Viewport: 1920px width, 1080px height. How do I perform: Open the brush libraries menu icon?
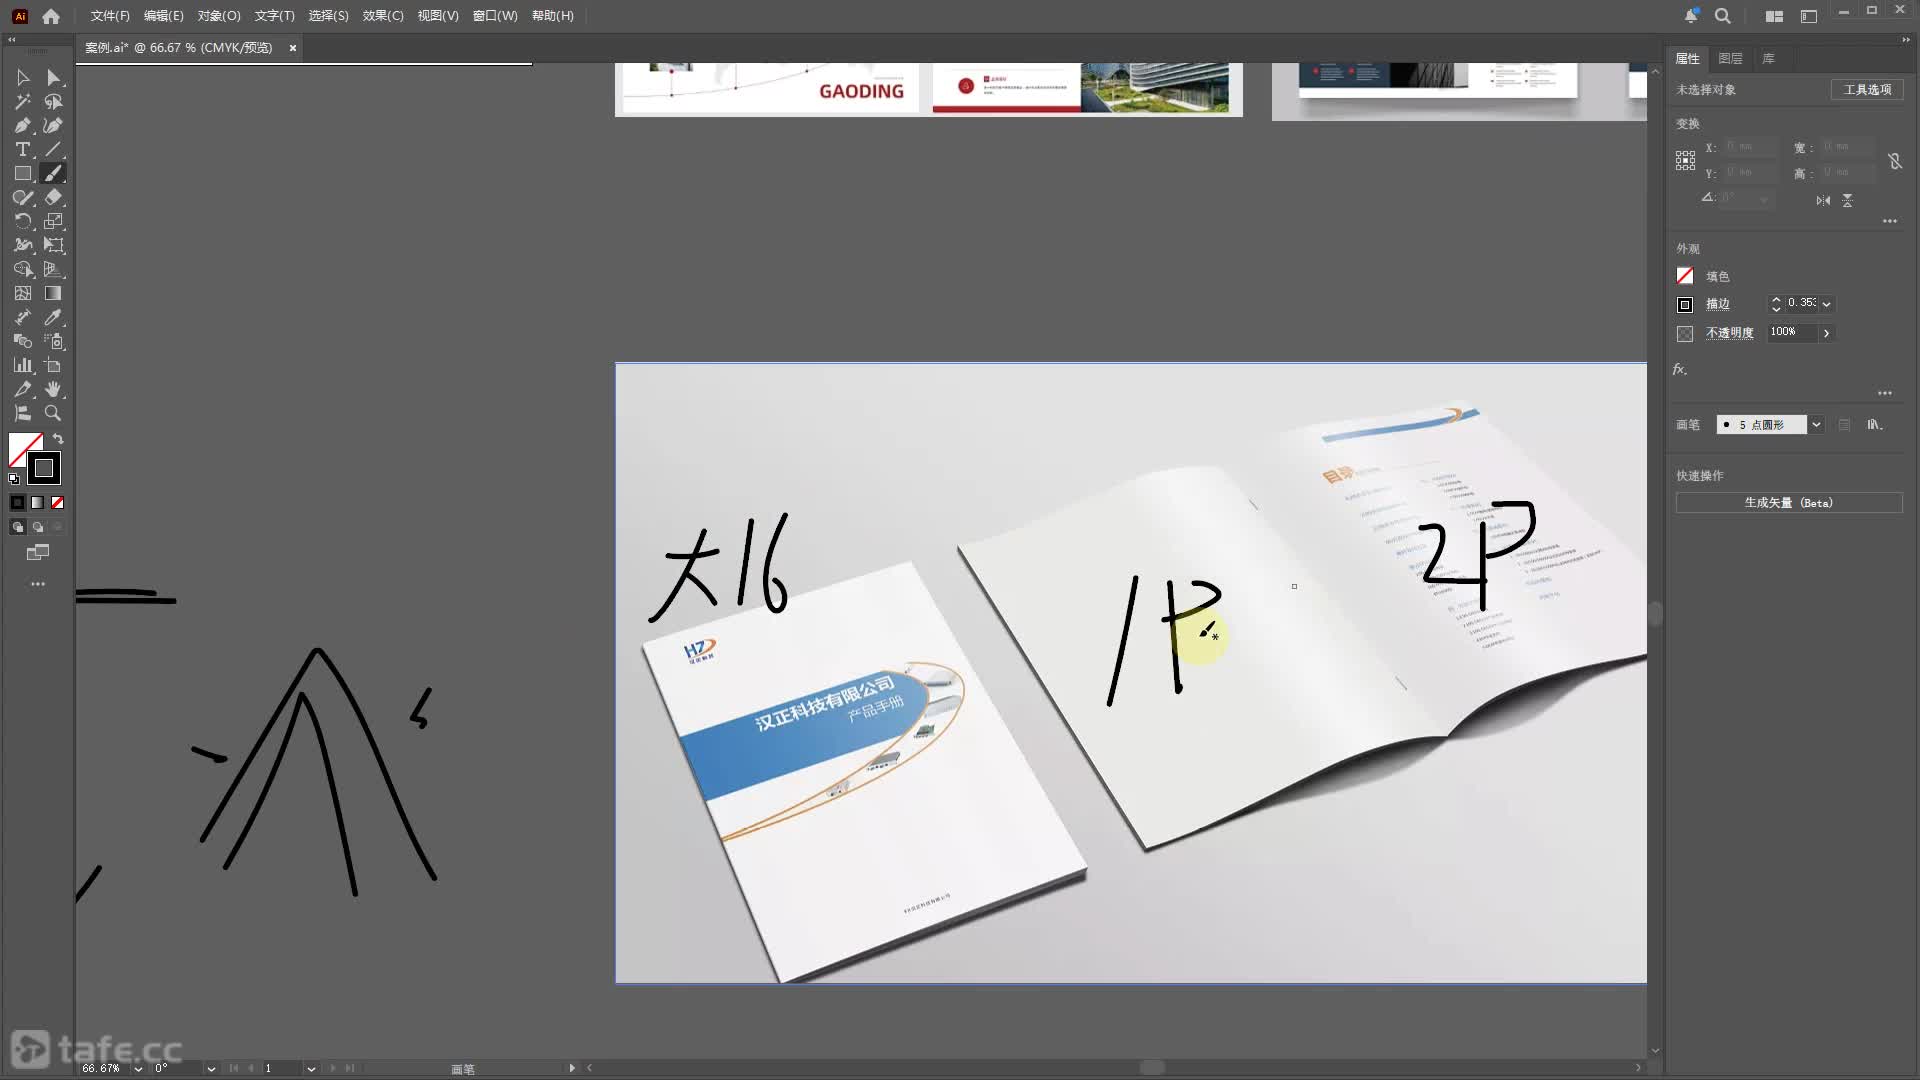[1875, 425]
